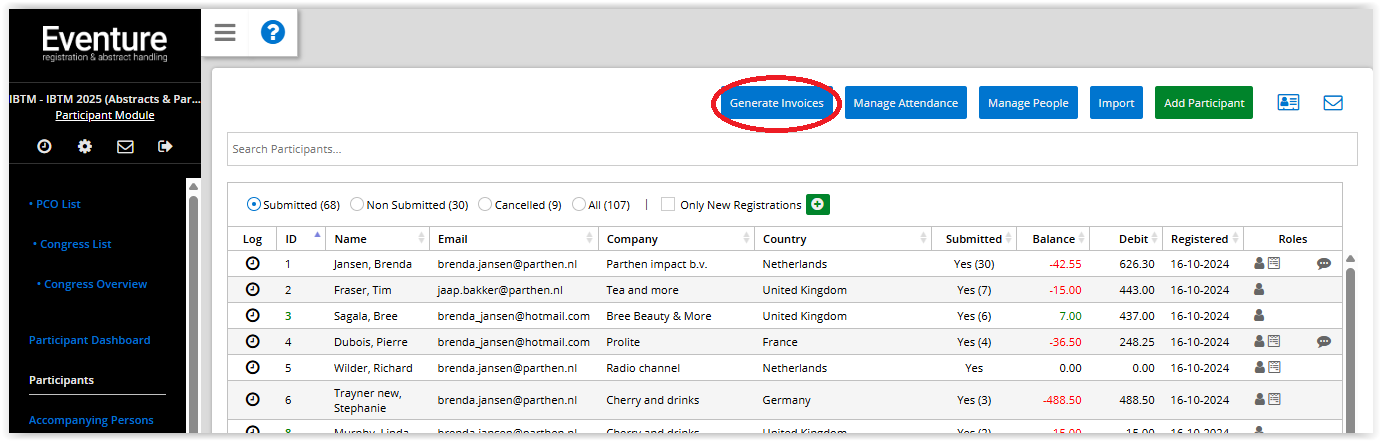Click green plus icon next to filters
The height and width of the screenshot is (441, 1381).
tap(818, 204)
